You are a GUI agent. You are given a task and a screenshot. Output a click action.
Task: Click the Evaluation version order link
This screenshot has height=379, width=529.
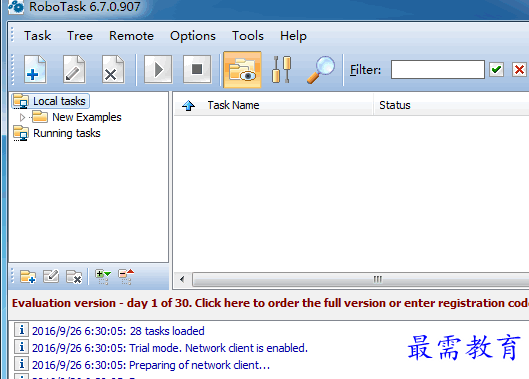(x=270, y=303)
